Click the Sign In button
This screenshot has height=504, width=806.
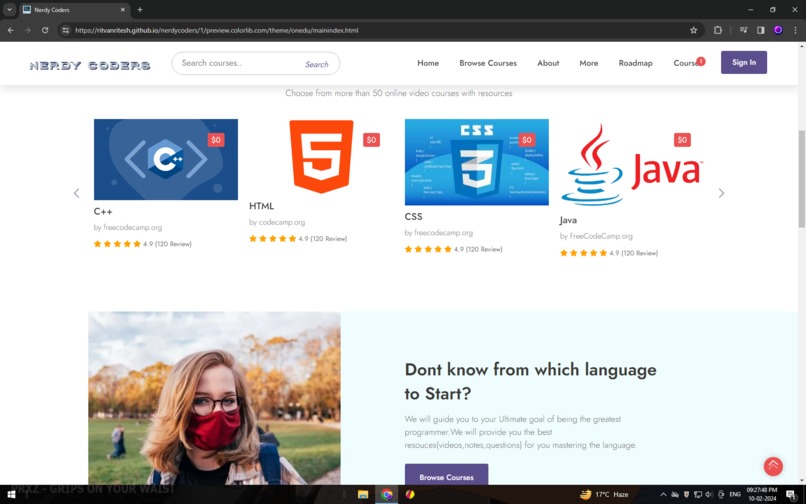(x=743, y=62)
